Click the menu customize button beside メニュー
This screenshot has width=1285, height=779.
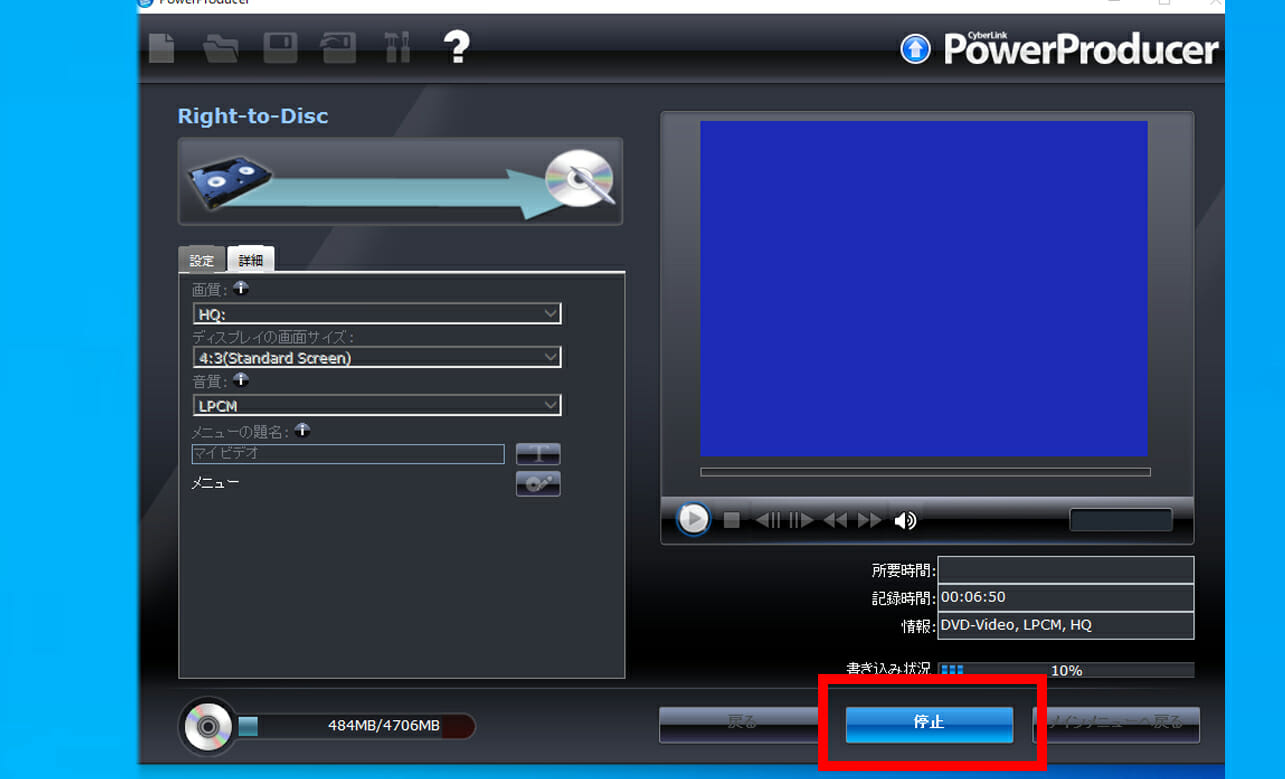point(538,484)
